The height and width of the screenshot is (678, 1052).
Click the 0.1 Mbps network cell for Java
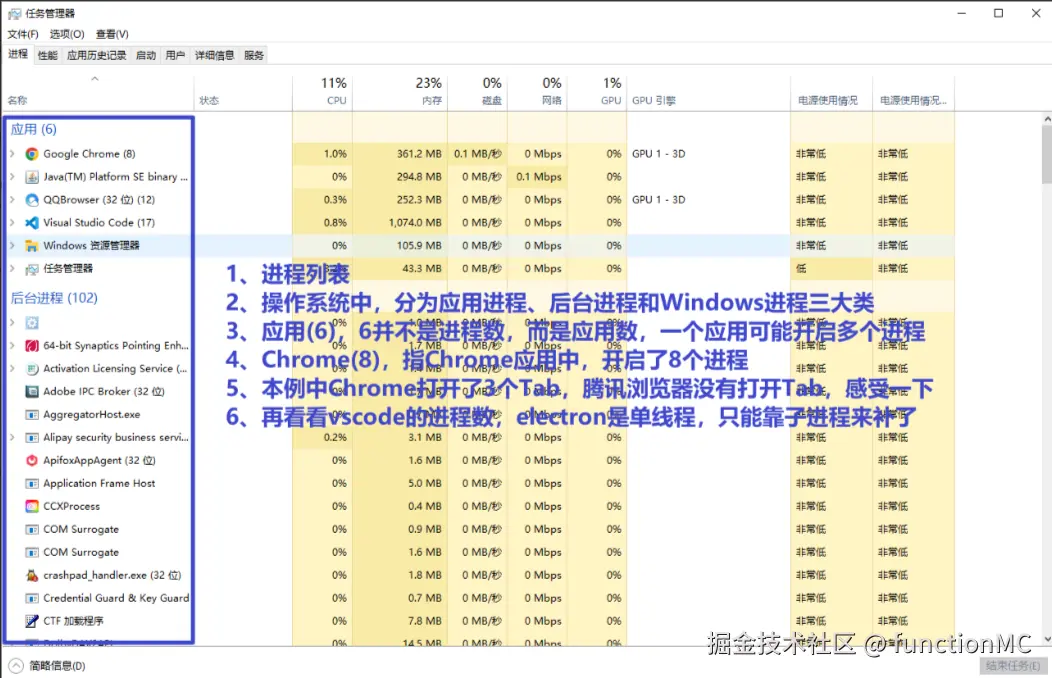(x=539, y=177)
